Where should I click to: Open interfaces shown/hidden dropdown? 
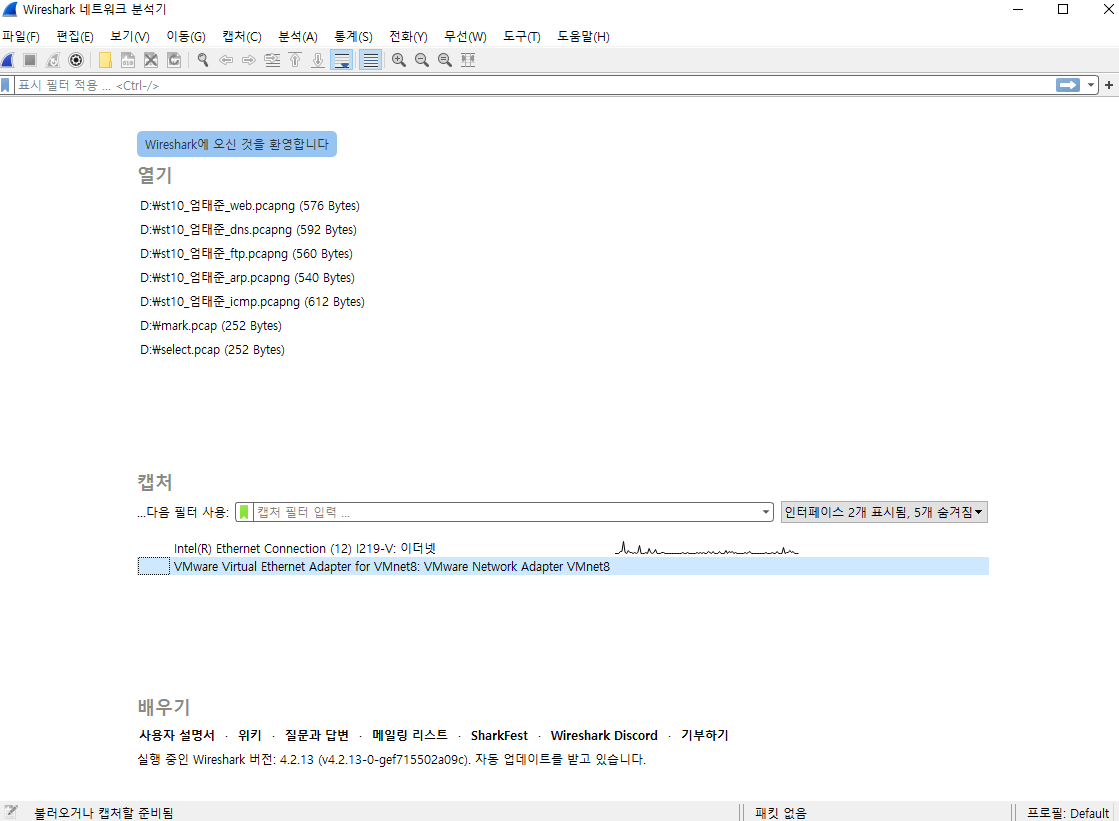point(883,512)
